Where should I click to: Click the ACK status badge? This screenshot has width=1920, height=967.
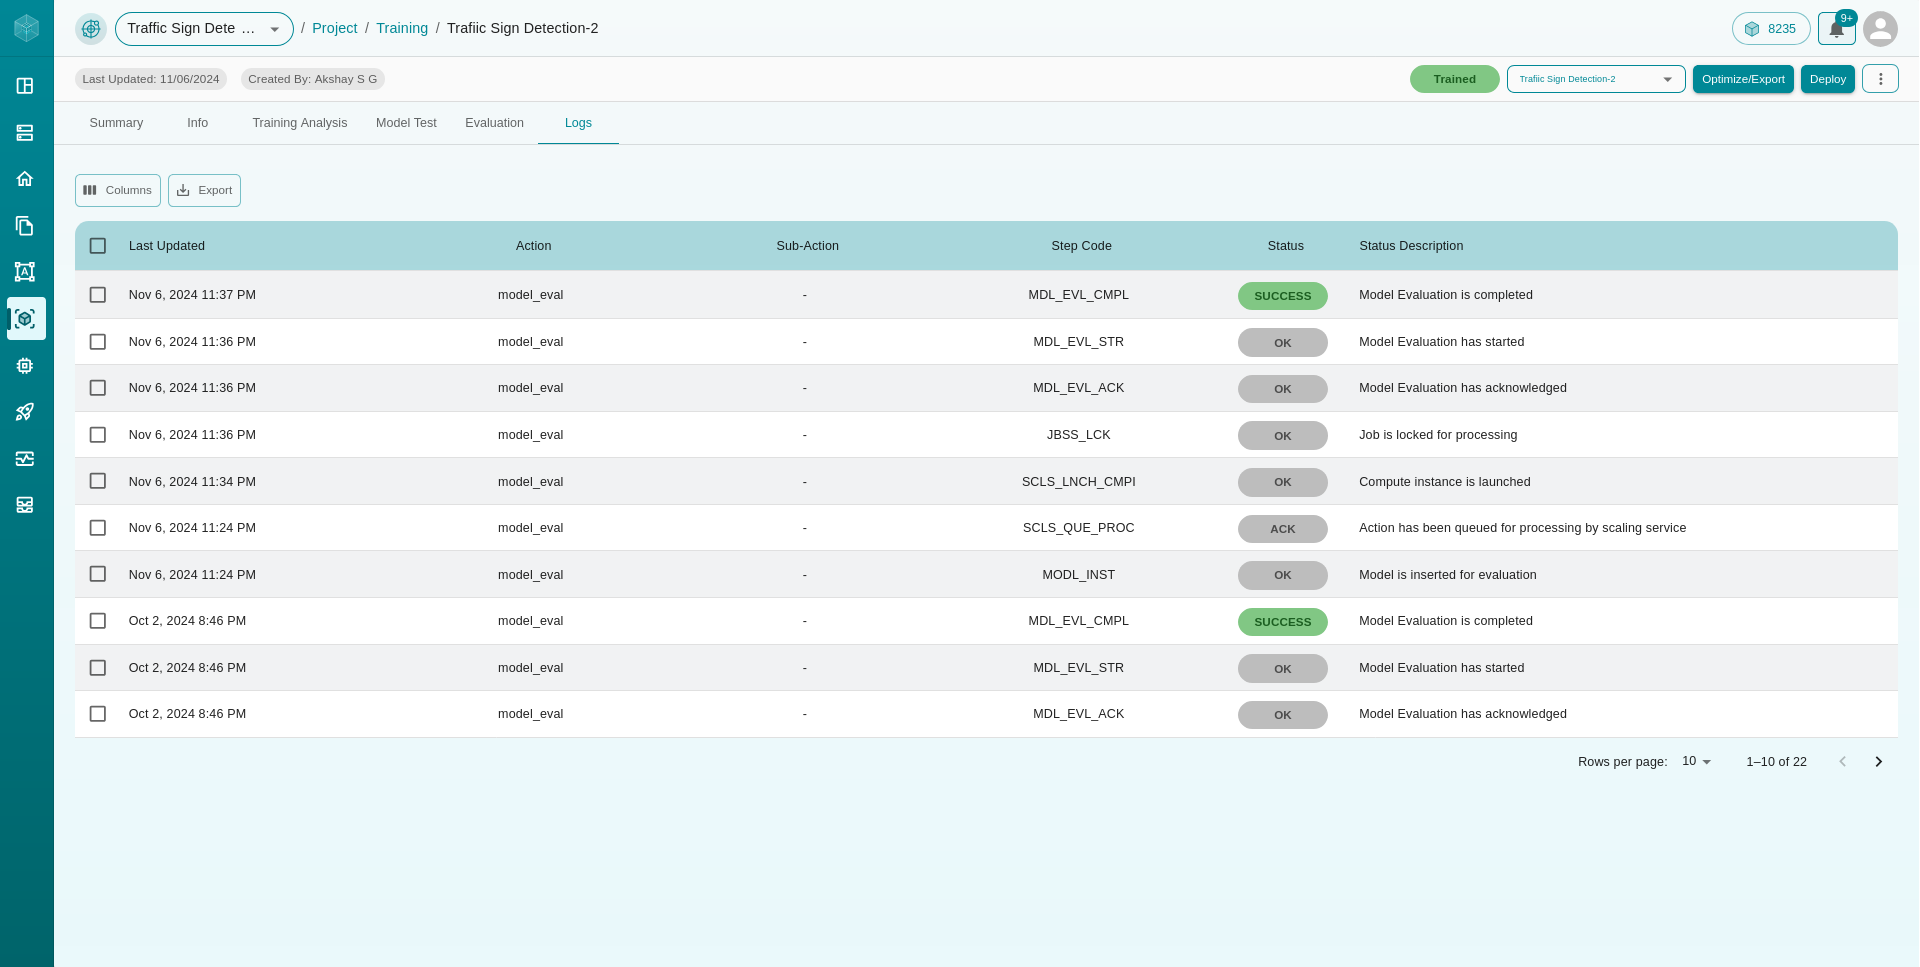tap(1283, 529)
